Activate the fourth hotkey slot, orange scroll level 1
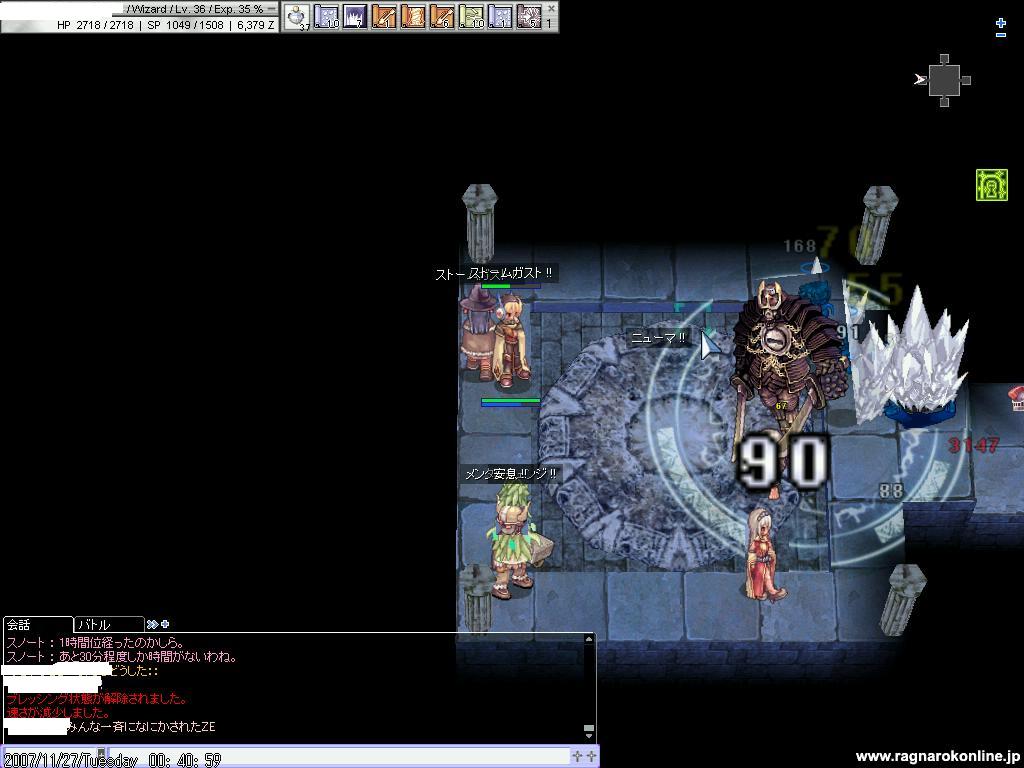 [x=384, y=16]
